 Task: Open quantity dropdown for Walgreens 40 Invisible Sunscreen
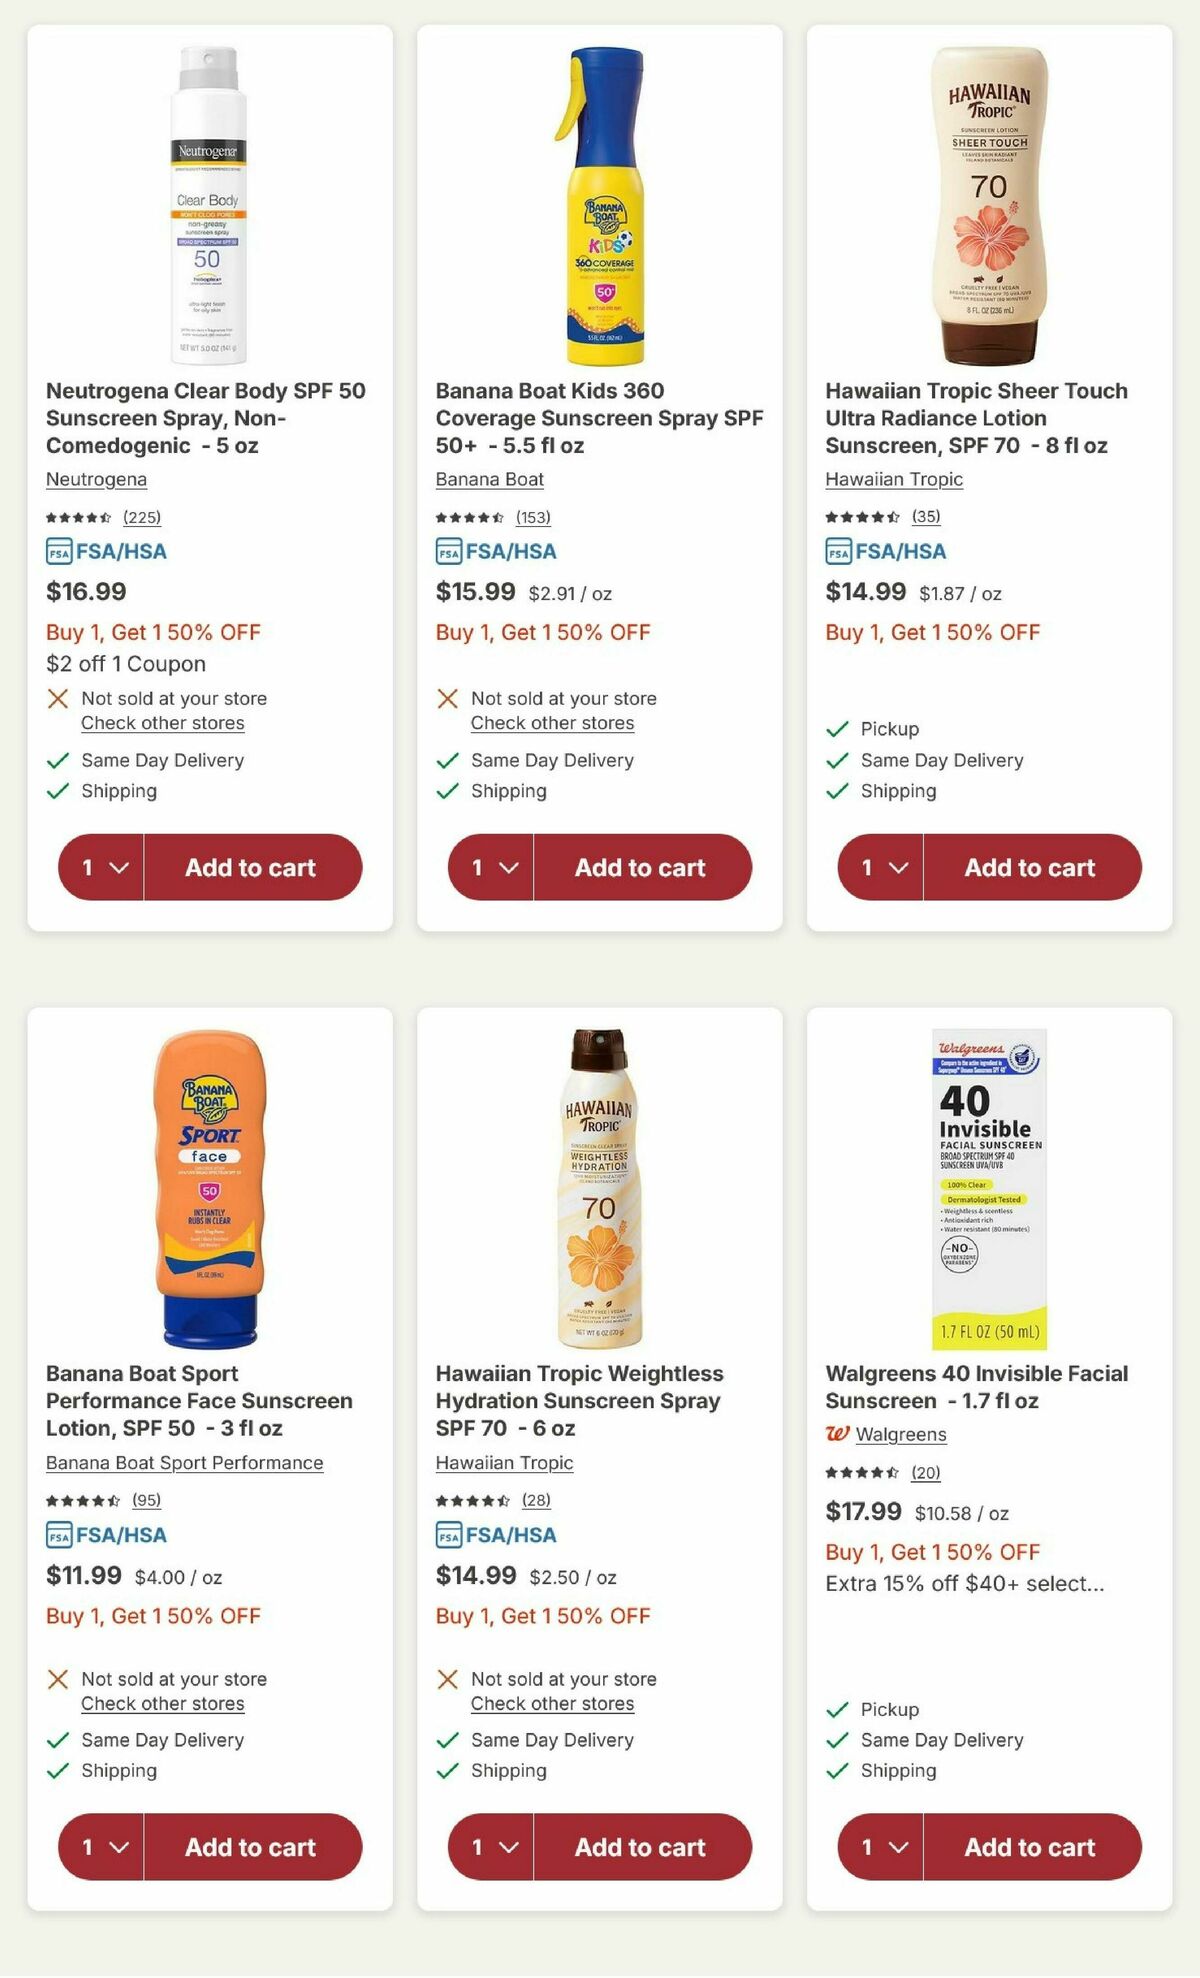880,1847
